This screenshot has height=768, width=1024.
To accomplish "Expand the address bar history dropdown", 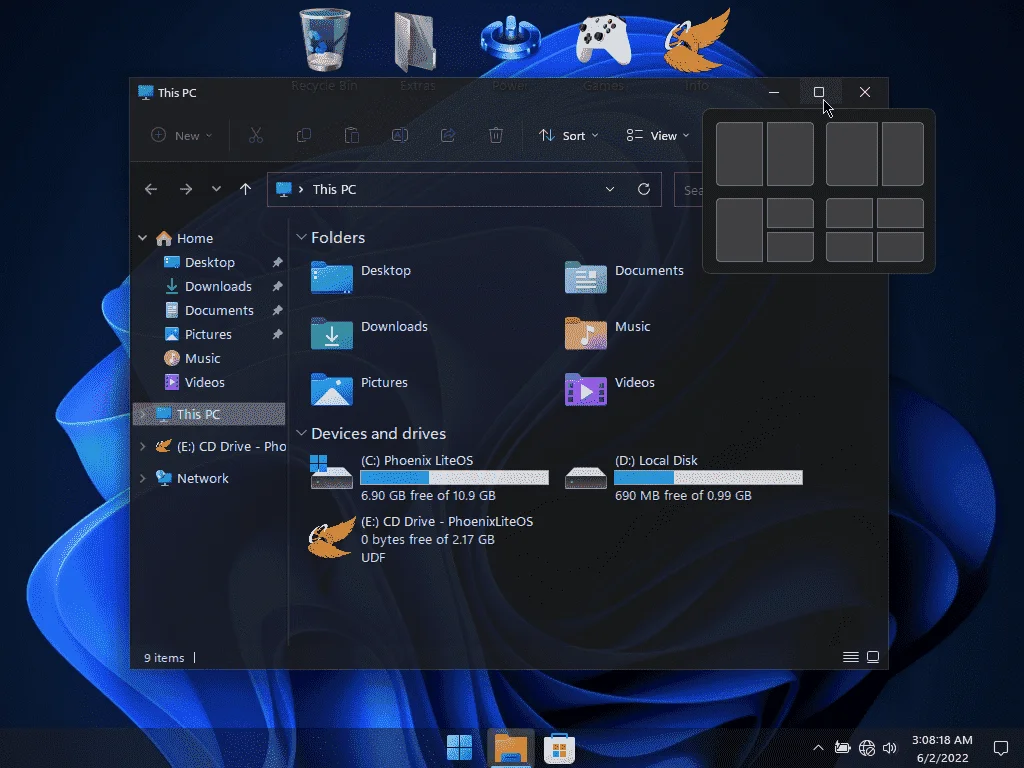I will pyautogui.click(x=610, y=189).
